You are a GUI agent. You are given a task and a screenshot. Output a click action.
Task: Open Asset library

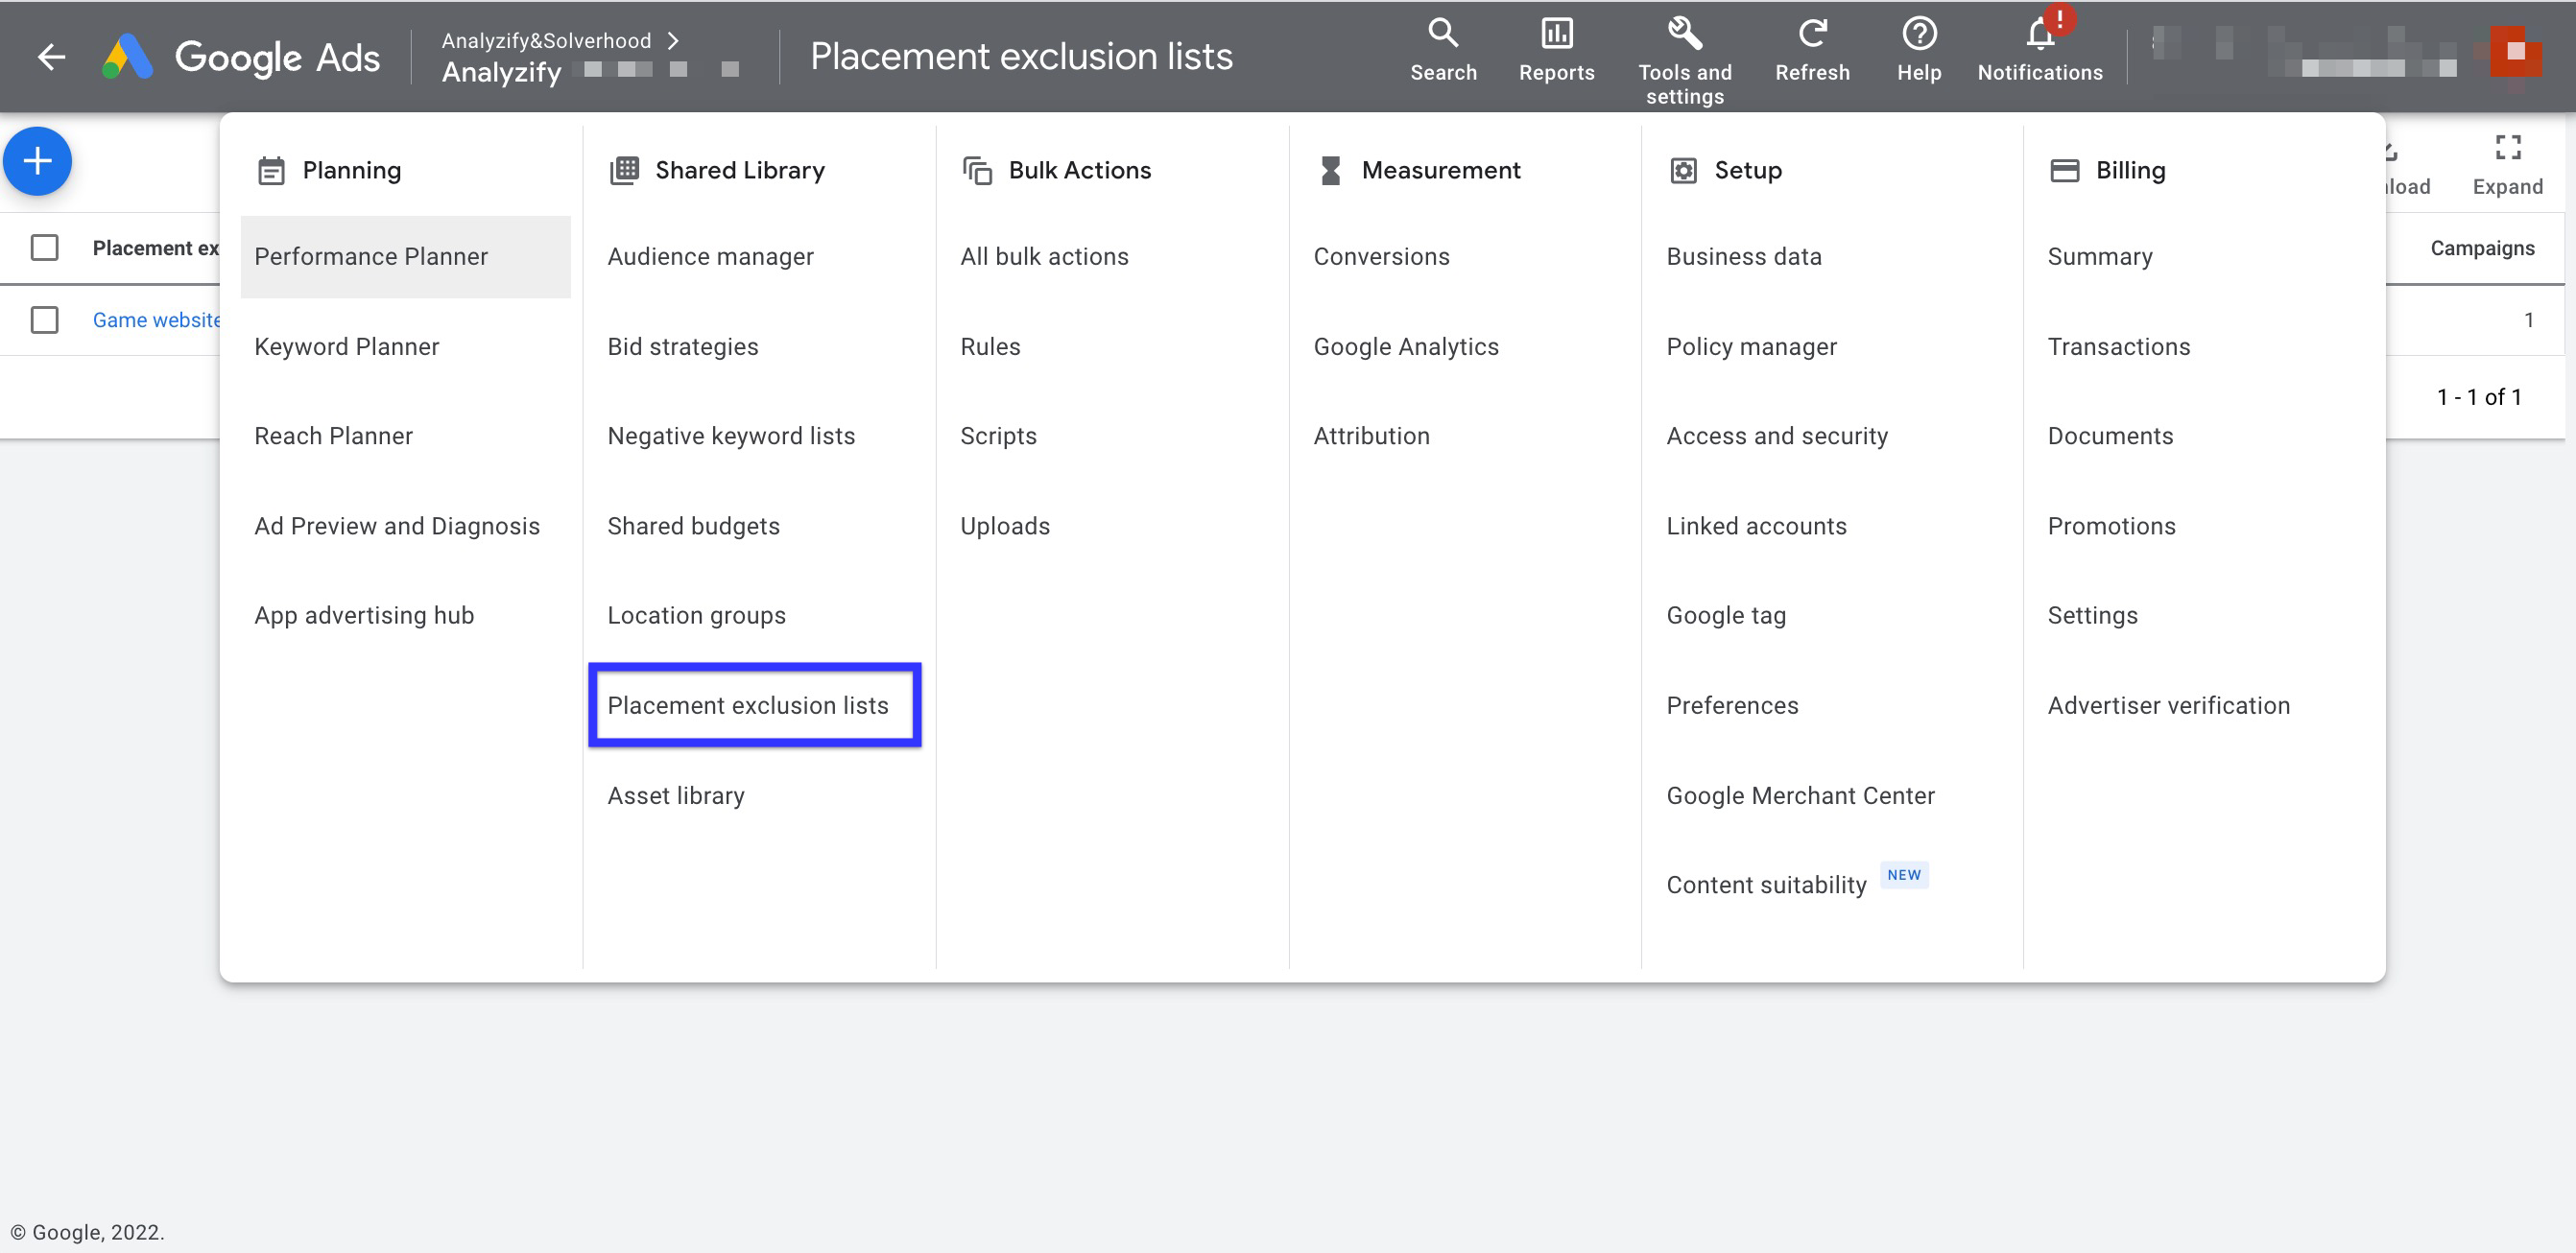point(676,796)
